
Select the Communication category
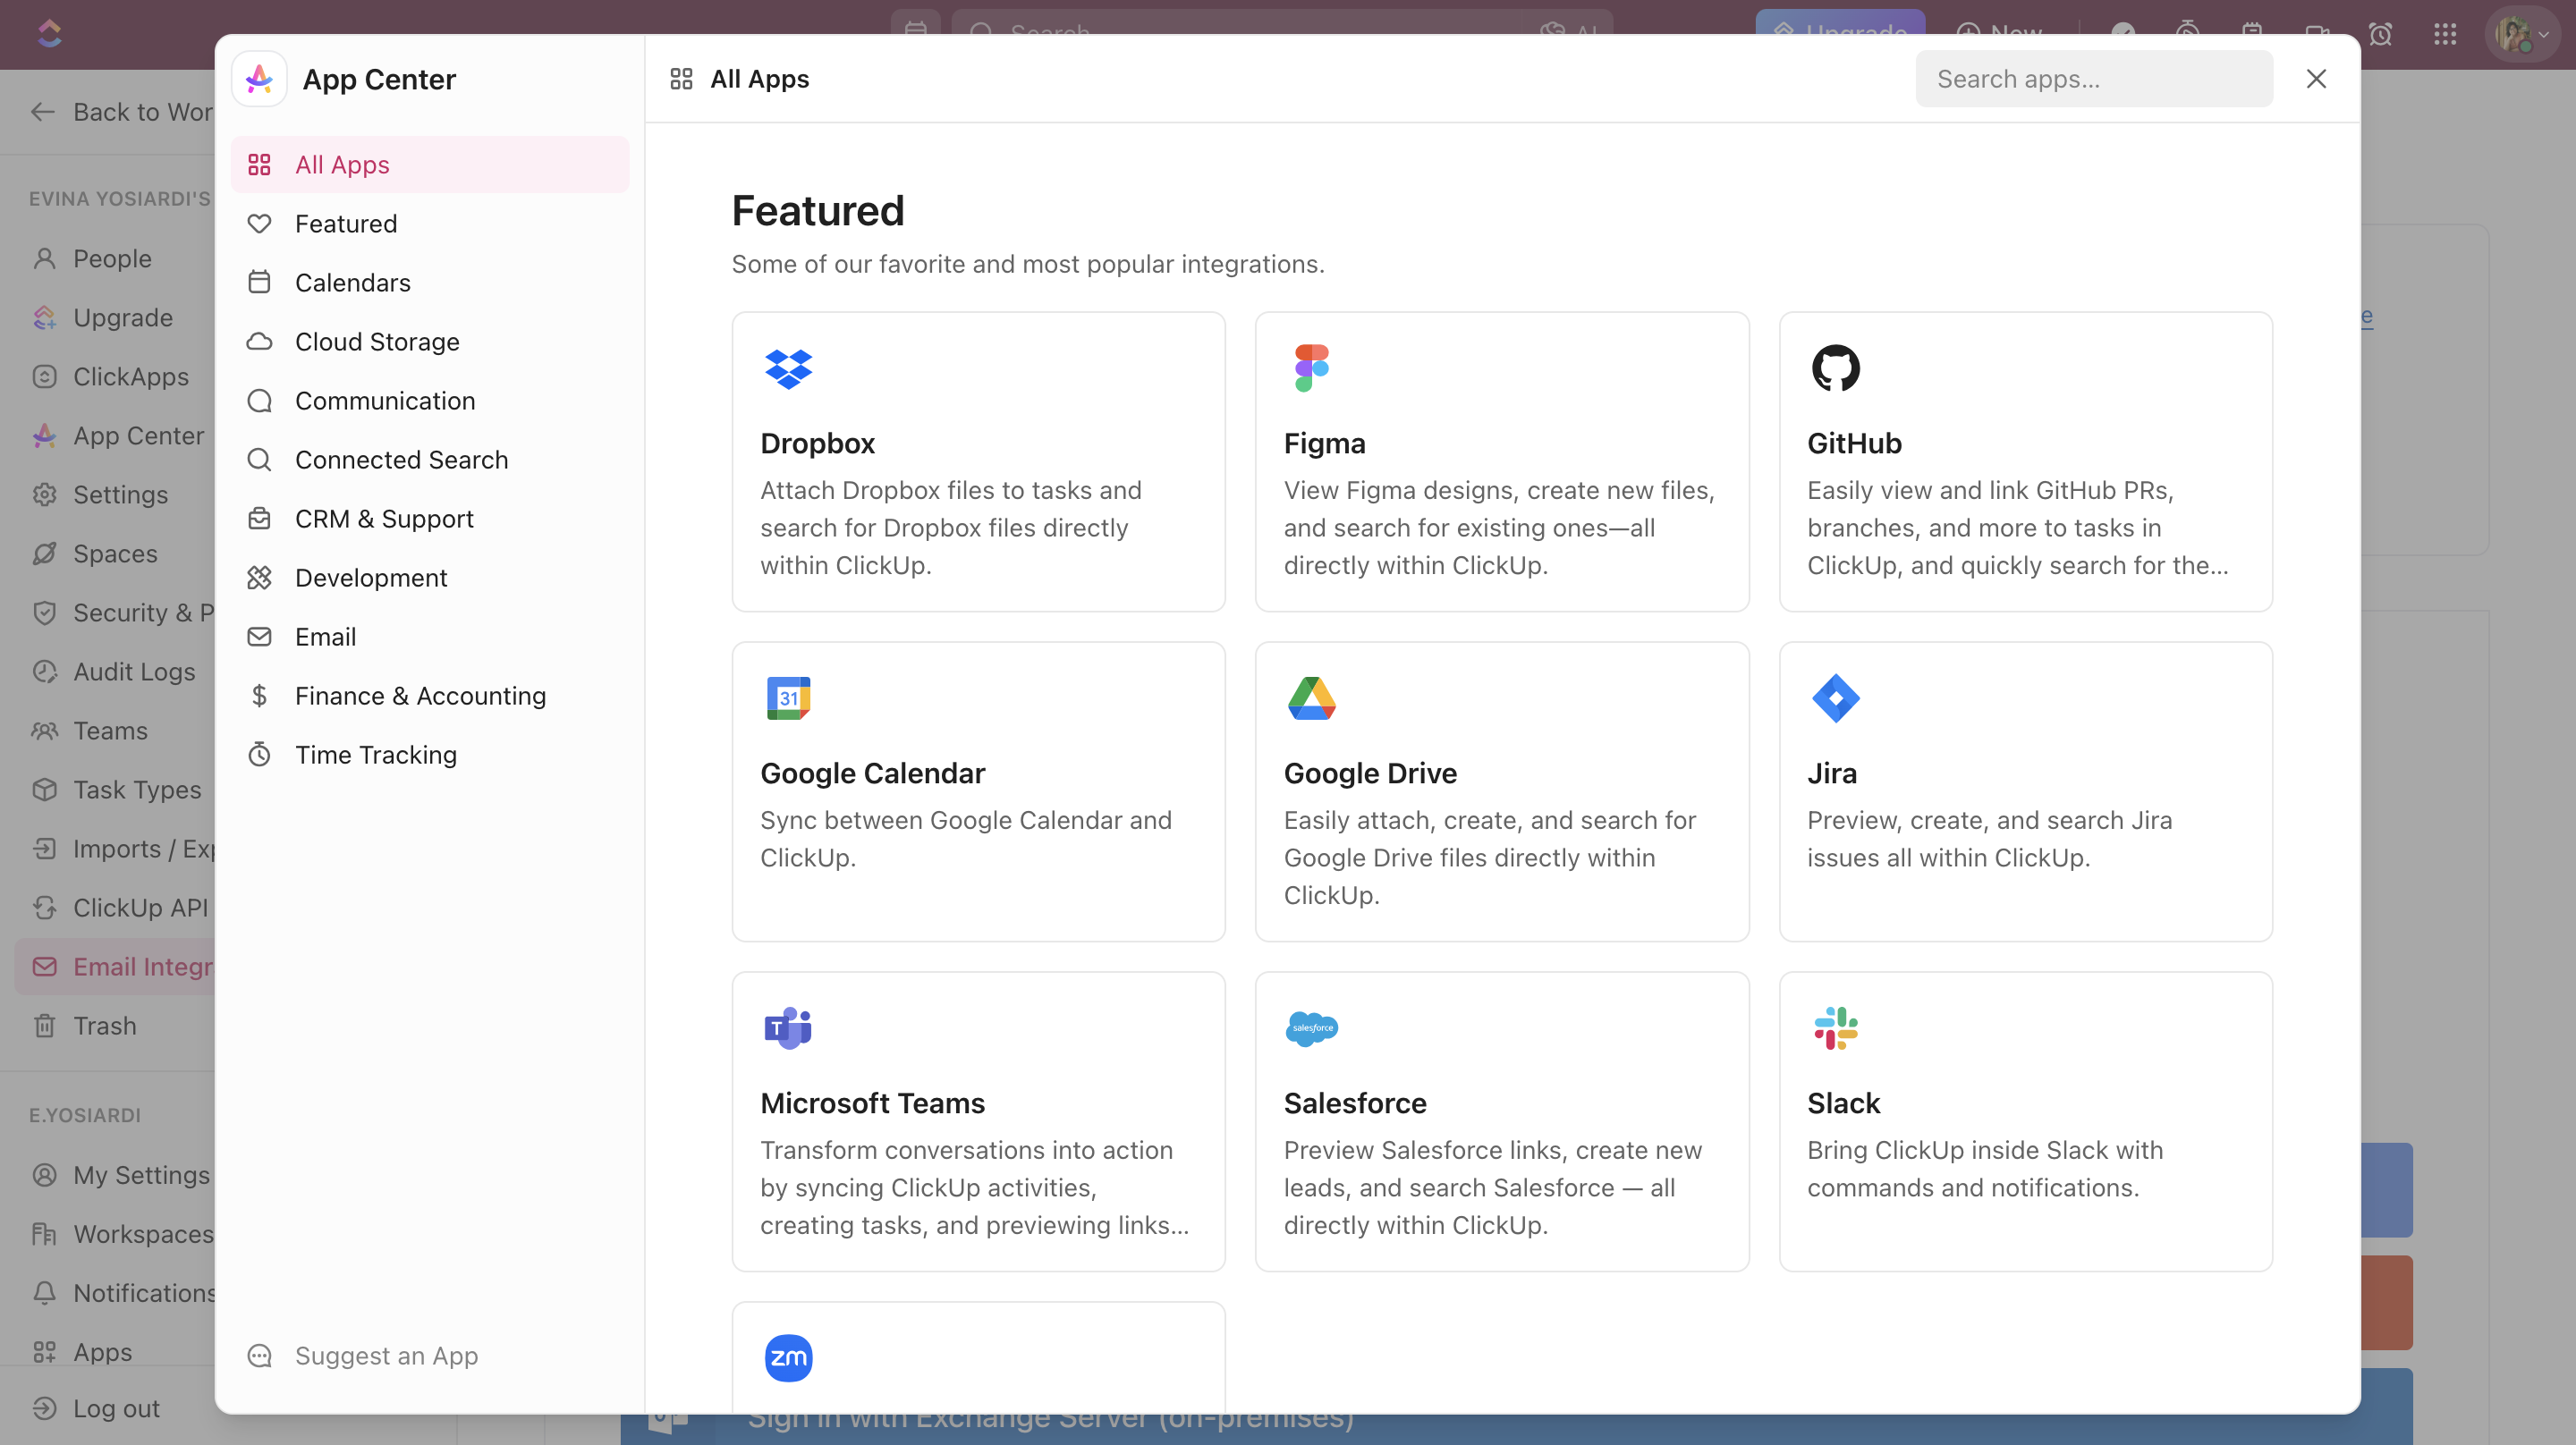tap(430, 401)
